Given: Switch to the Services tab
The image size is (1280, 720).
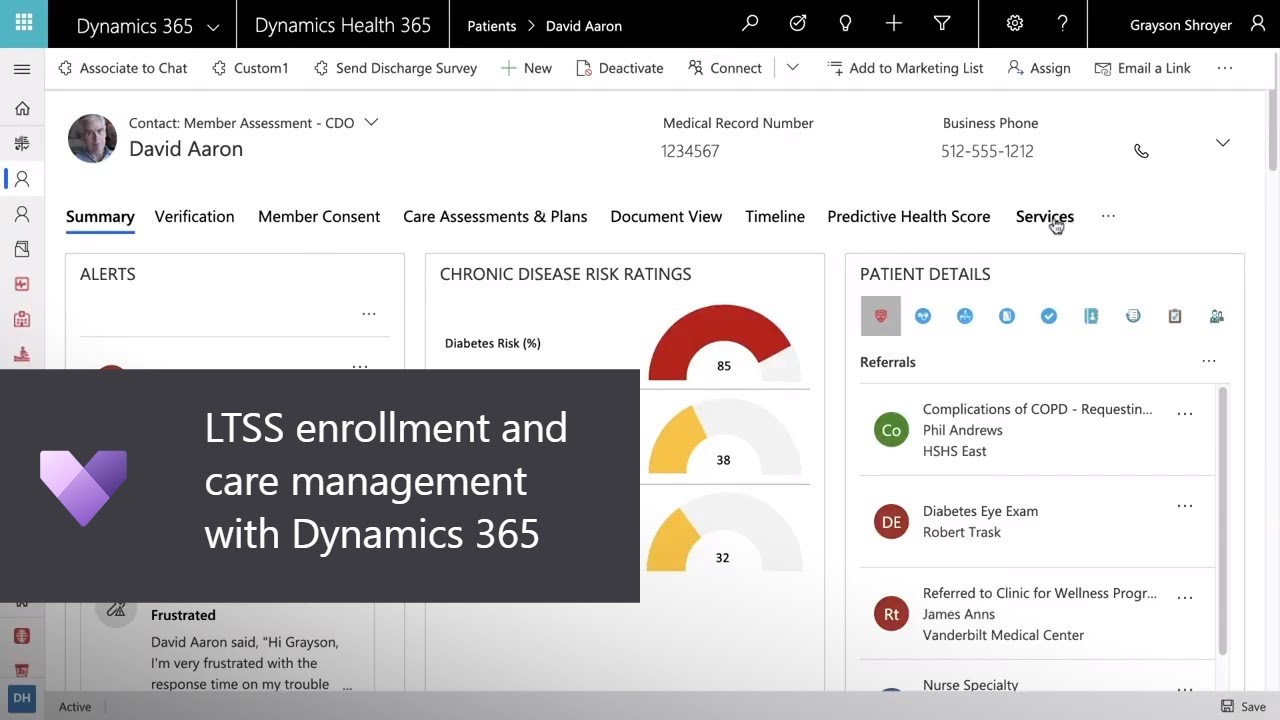Looking at the screenshot, I should tap(1044, 216).
